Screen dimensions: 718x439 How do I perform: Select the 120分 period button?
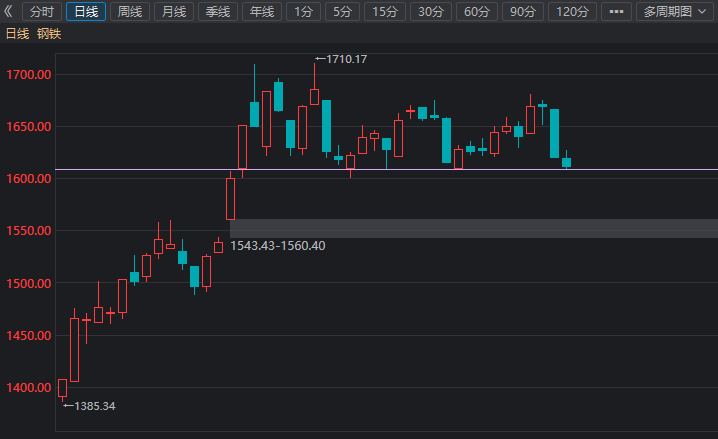572,11
